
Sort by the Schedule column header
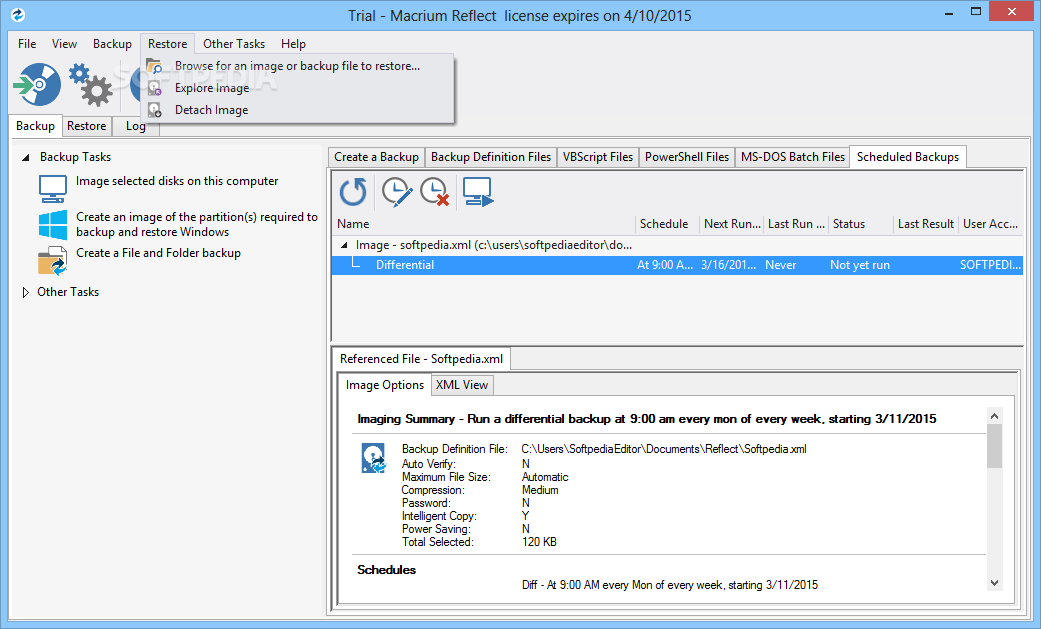667,224
